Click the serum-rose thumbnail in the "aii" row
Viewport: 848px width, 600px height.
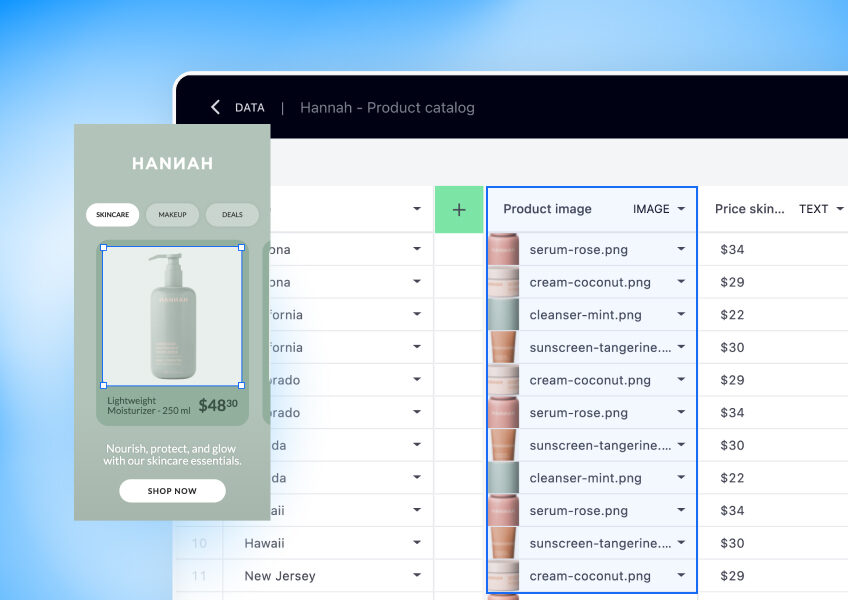coord(504,510)
